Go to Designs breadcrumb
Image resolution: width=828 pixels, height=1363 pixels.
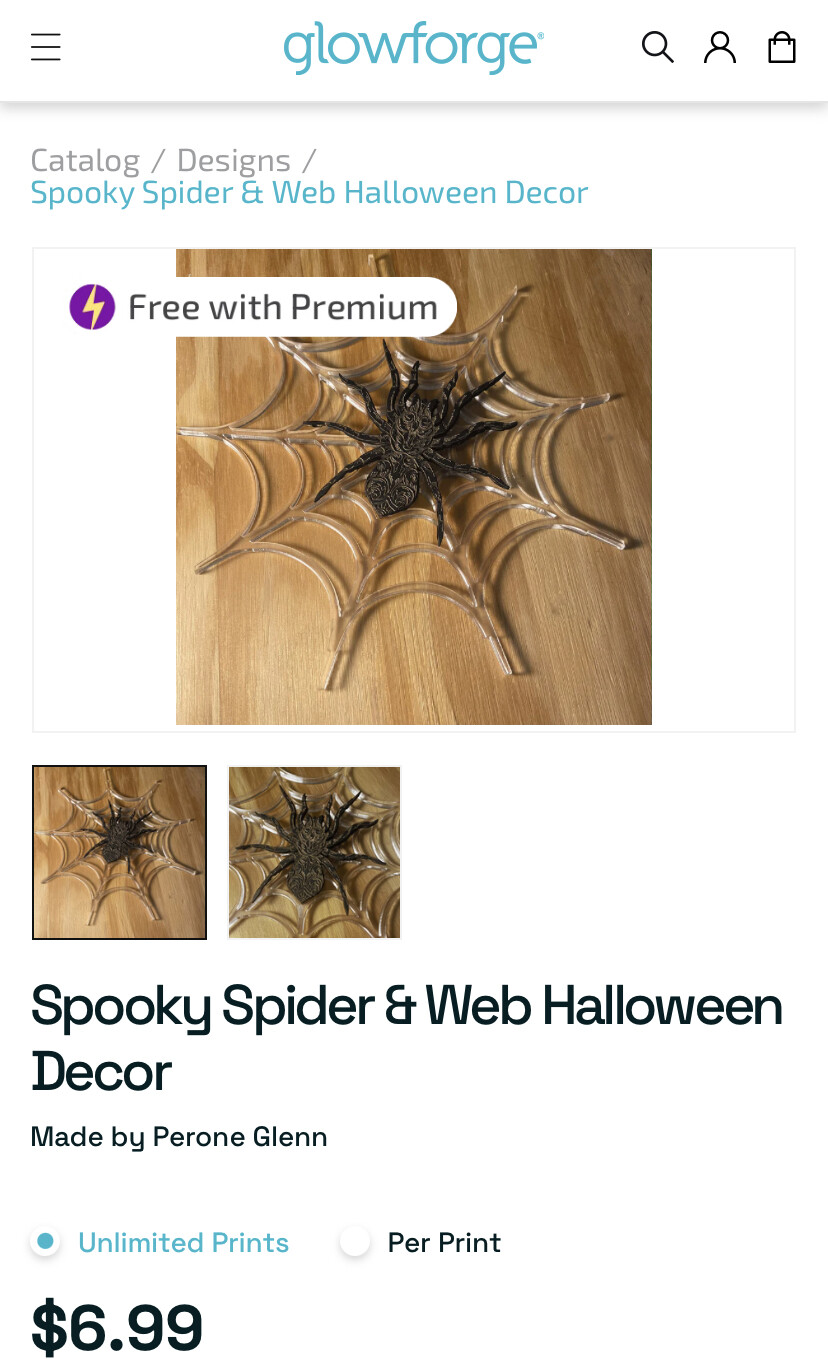(234, 160)
